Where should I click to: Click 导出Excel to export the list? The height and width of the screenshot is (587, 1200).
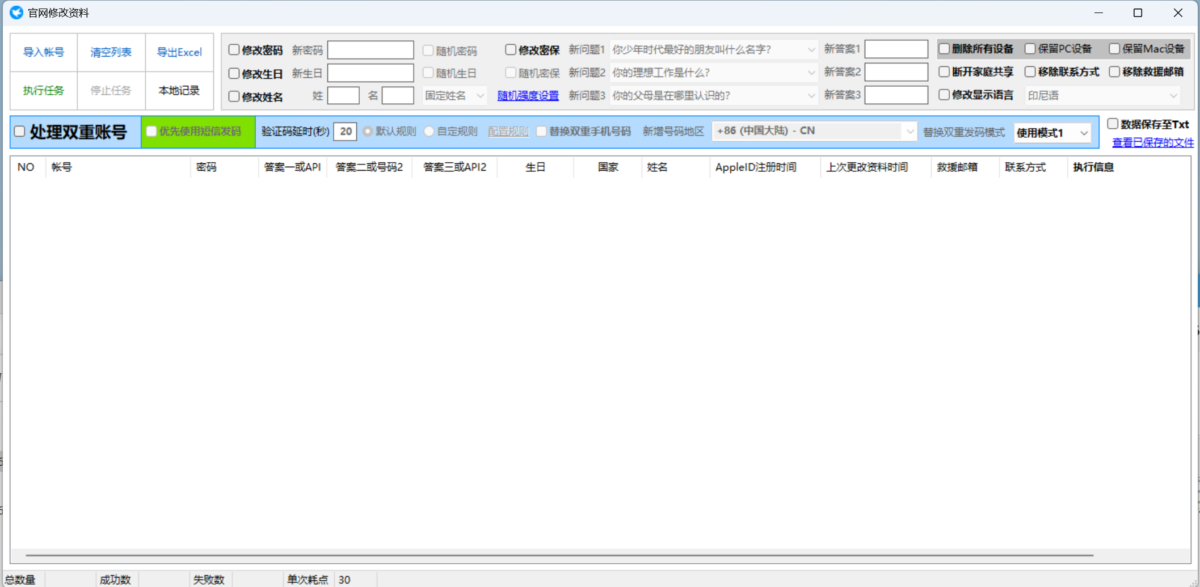179,52
